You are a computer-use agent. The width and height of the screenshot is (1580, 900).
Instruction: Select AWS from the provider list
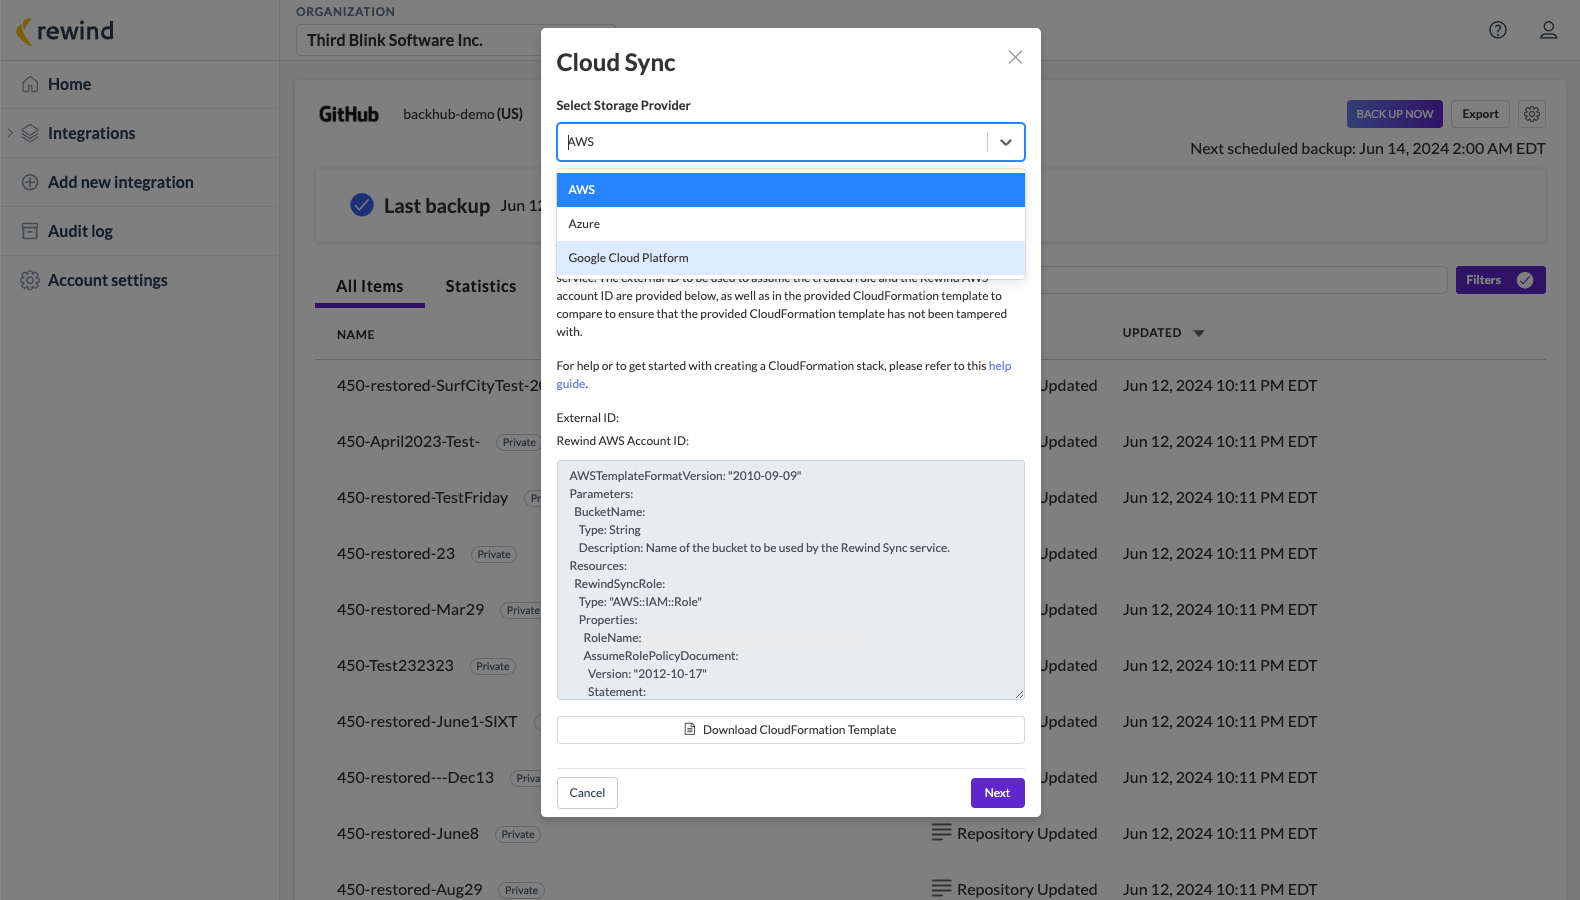791,190
